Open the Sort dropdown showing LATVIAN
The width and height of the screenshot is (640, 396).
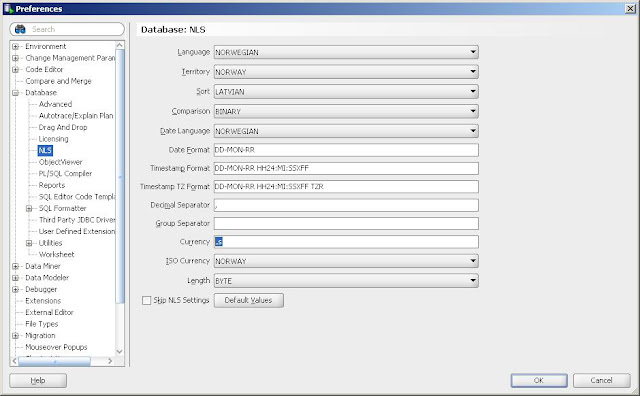346,91
